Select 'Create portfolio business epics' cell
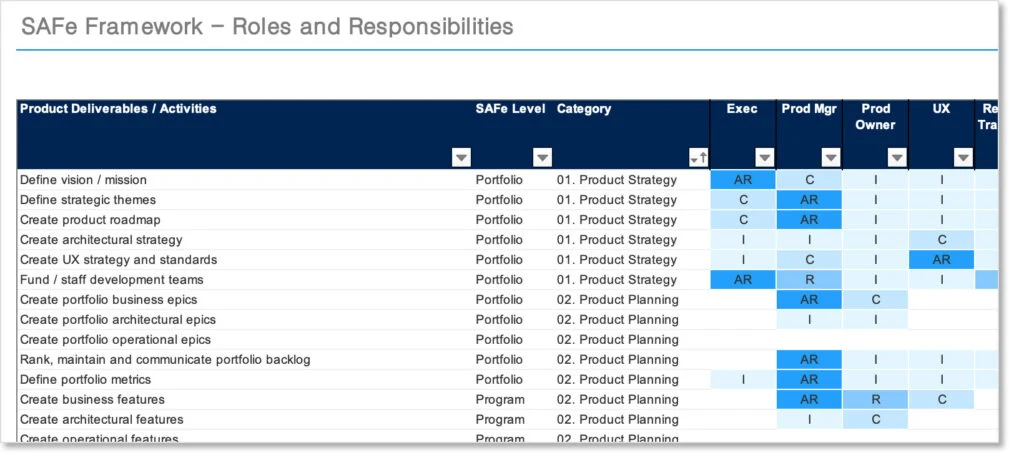 [244, 300]
